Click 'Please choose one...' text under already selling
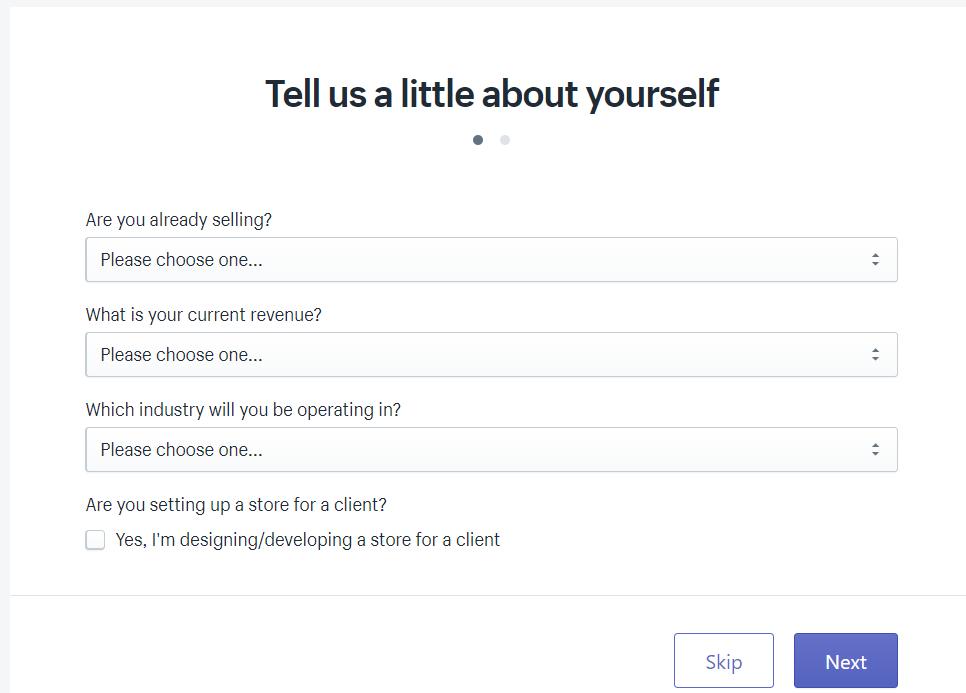The image size is (966, 693). [181, 260]
